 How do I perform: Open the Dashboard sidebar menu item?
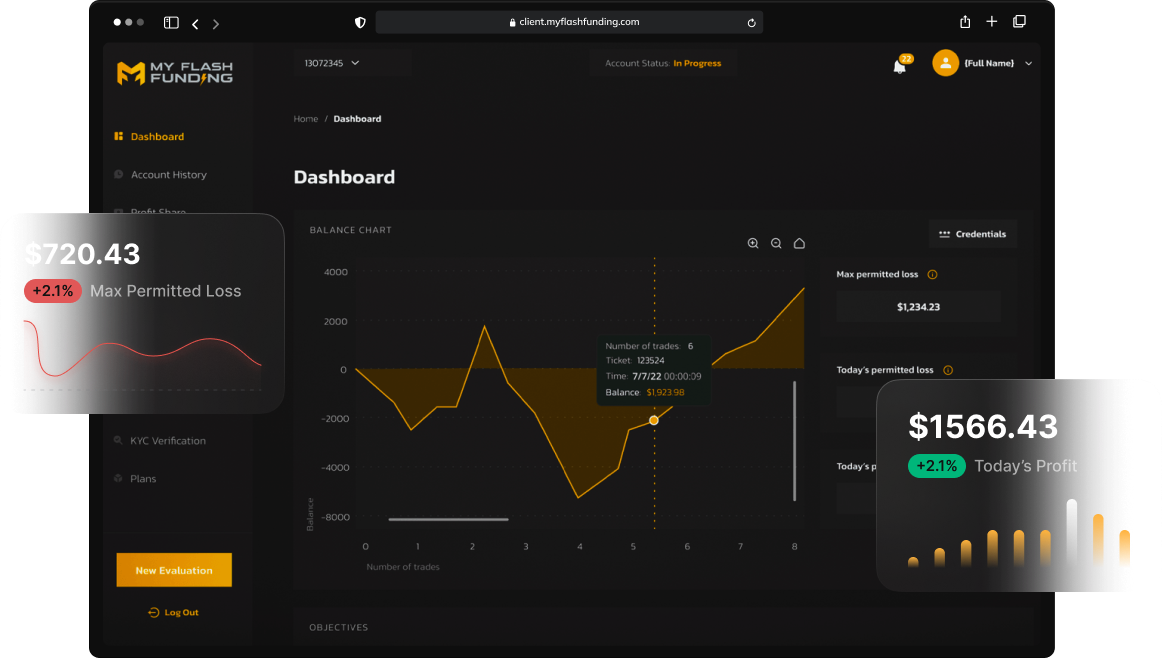[x=157, y=137]
